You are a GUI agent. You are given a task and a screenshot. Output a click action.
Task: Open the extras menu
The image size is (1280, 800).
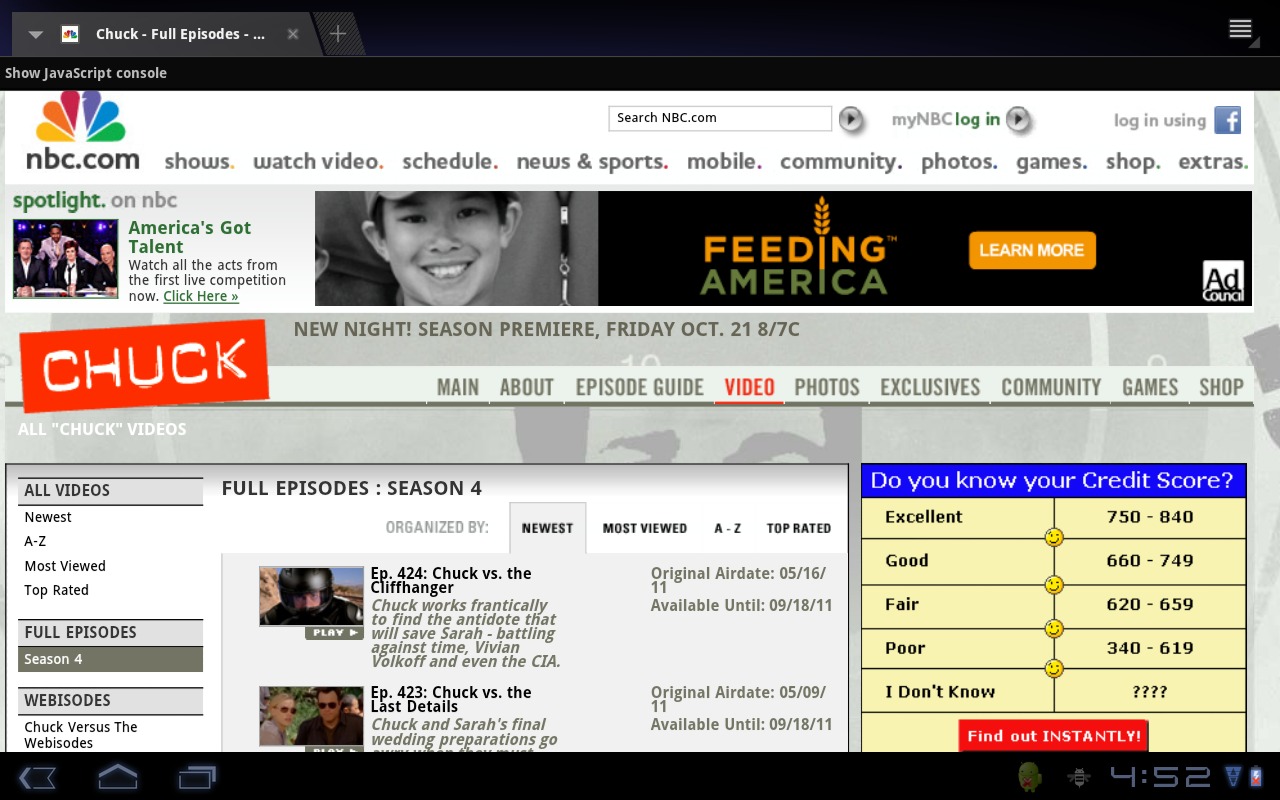coord(1213,161)
